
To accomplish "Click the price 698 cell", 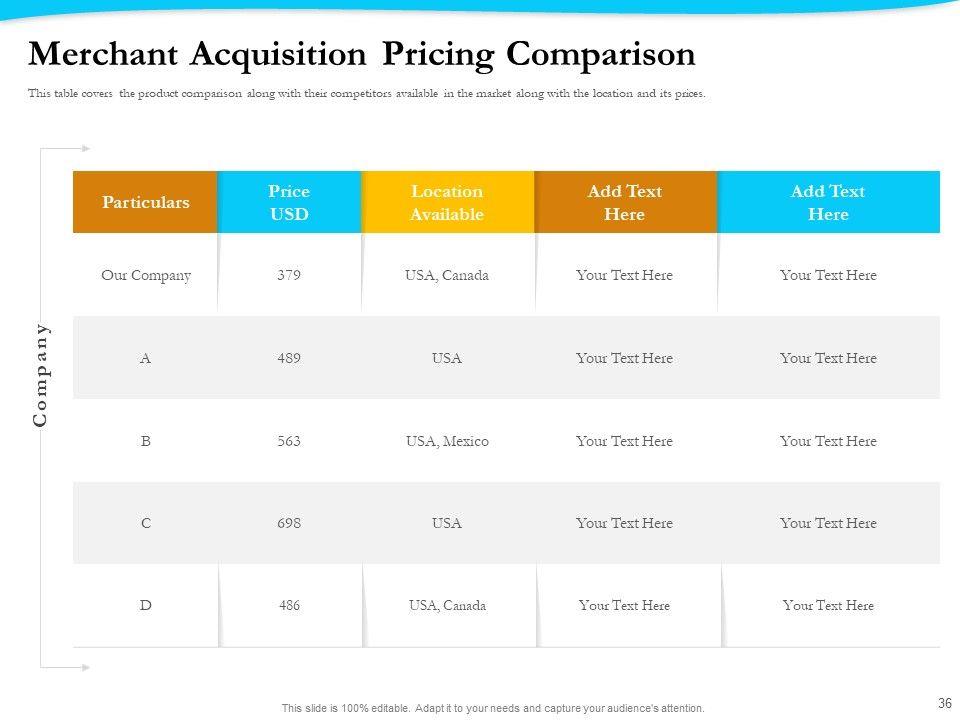I will click(289, 523).
